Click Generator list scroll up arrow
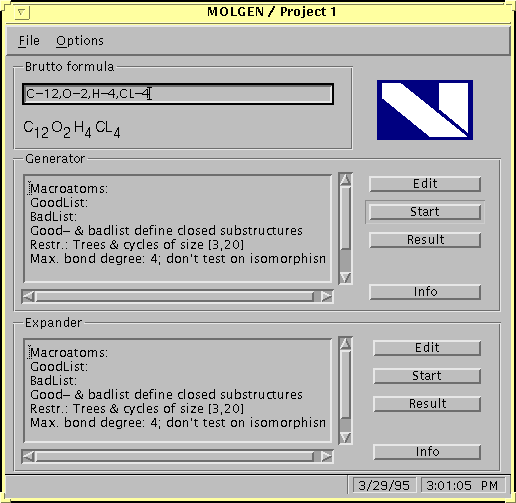Viewport: 516px width, 503px height. pos(345,180)
